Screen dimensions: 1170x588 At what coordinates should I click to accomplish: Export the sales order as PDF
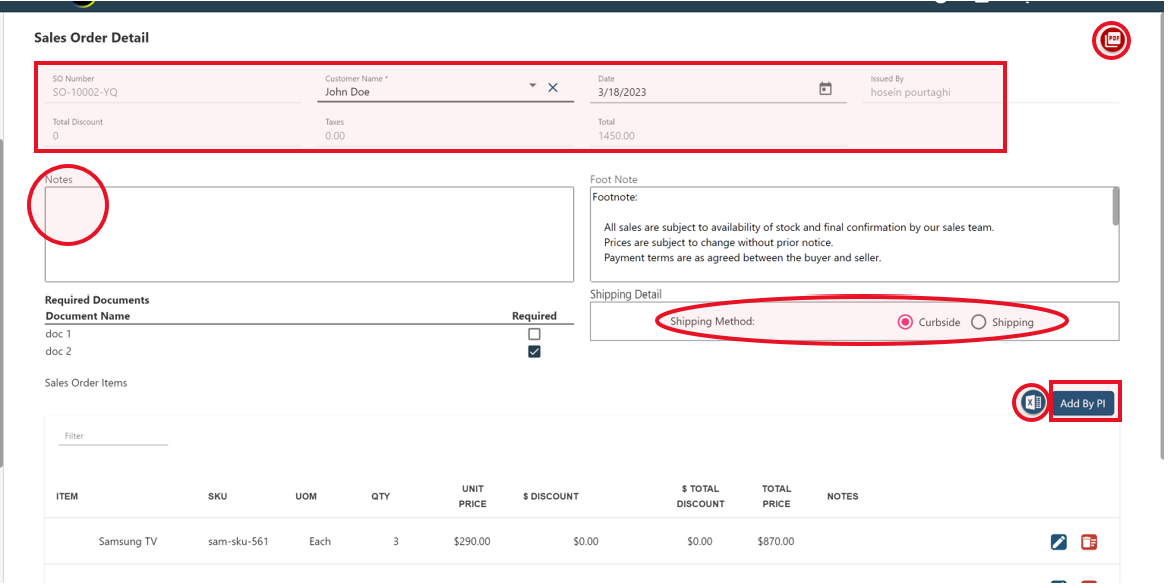[1111, 40]
